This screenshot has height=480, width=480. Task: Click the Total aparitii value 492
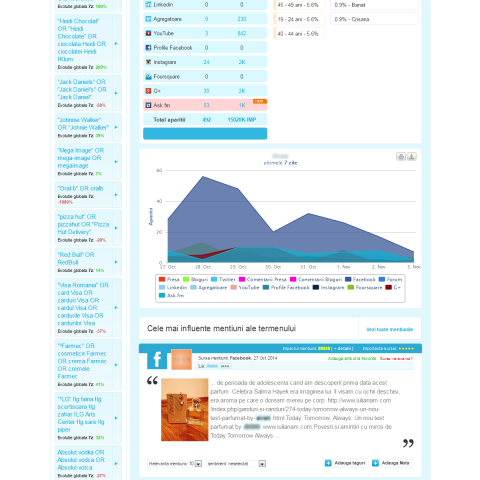(x=207, y=120)
